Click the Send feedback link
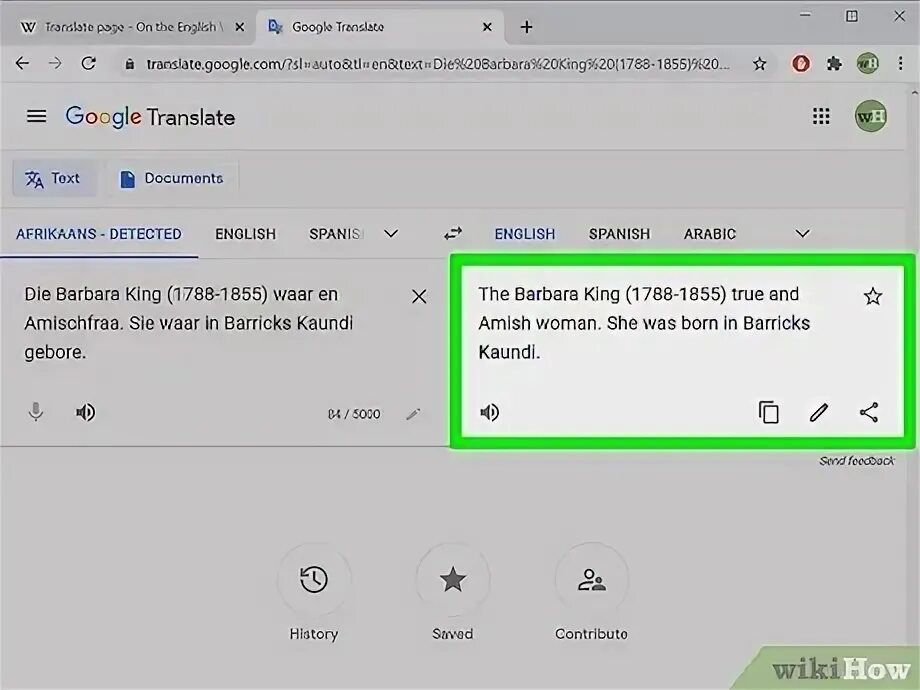920x690 pixels. click(857, 461)
